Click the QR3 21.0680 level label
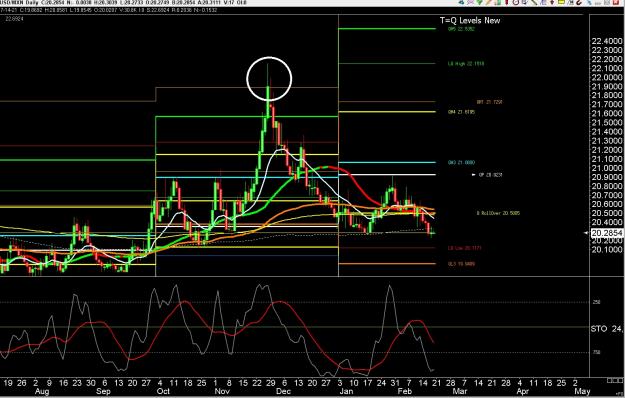Viewport: 625px width, 398px height. [461, 163]
